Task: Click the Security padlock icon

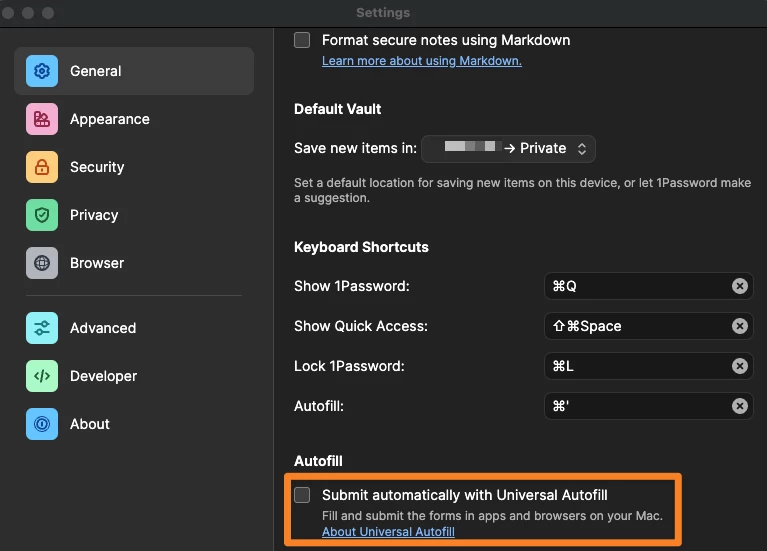Action: pos(42,167)
